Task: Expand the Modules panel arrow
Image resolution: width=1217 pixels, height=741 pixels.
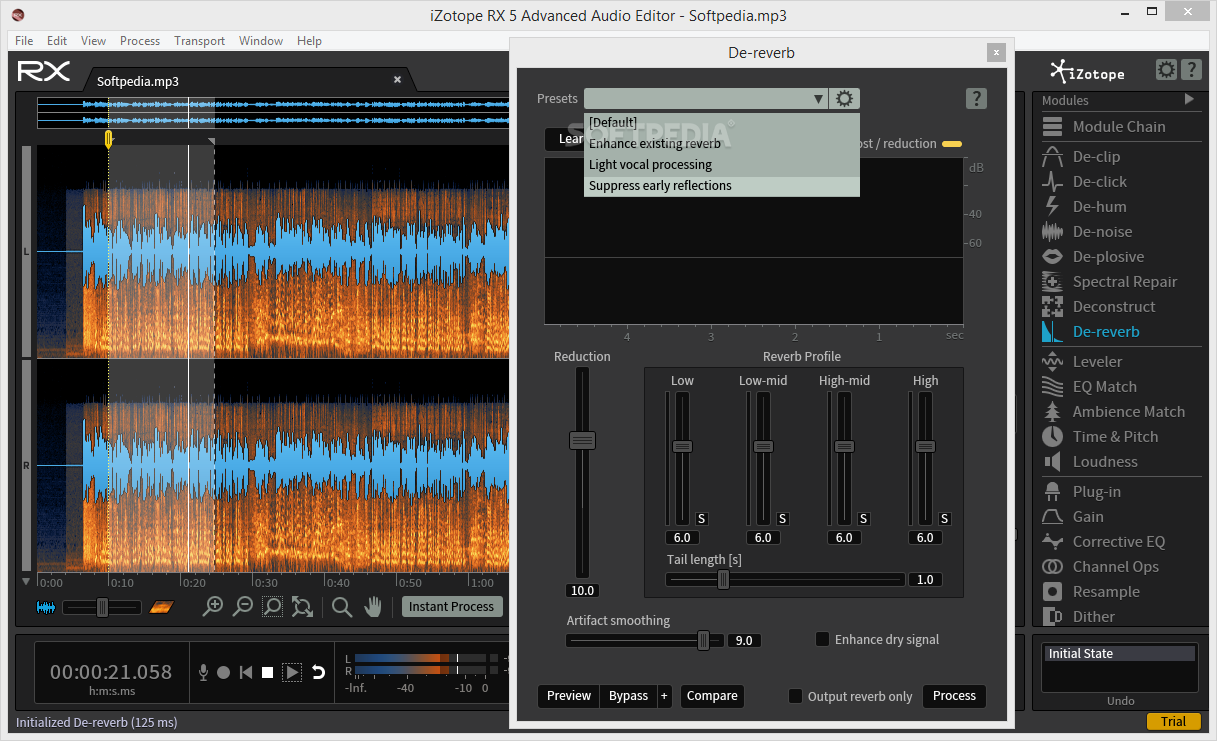Action: pos(1189,99)
